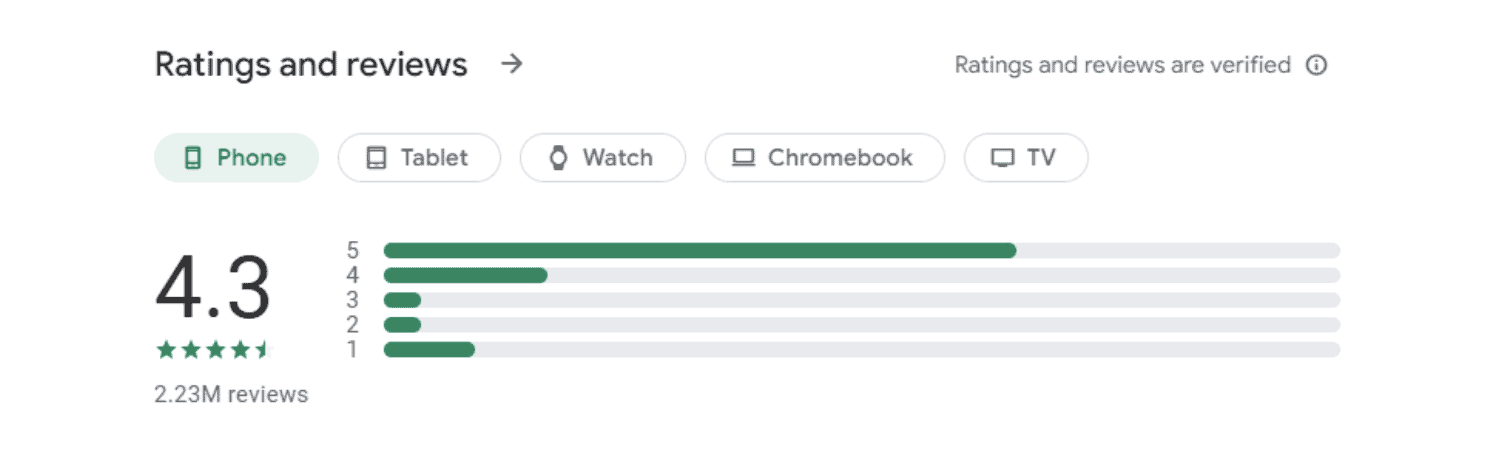Screen dimensions: 1504x466
Task: Click the Ratings and reviews are verified text
Action: pyautogui.click(x=1123, y=65)
